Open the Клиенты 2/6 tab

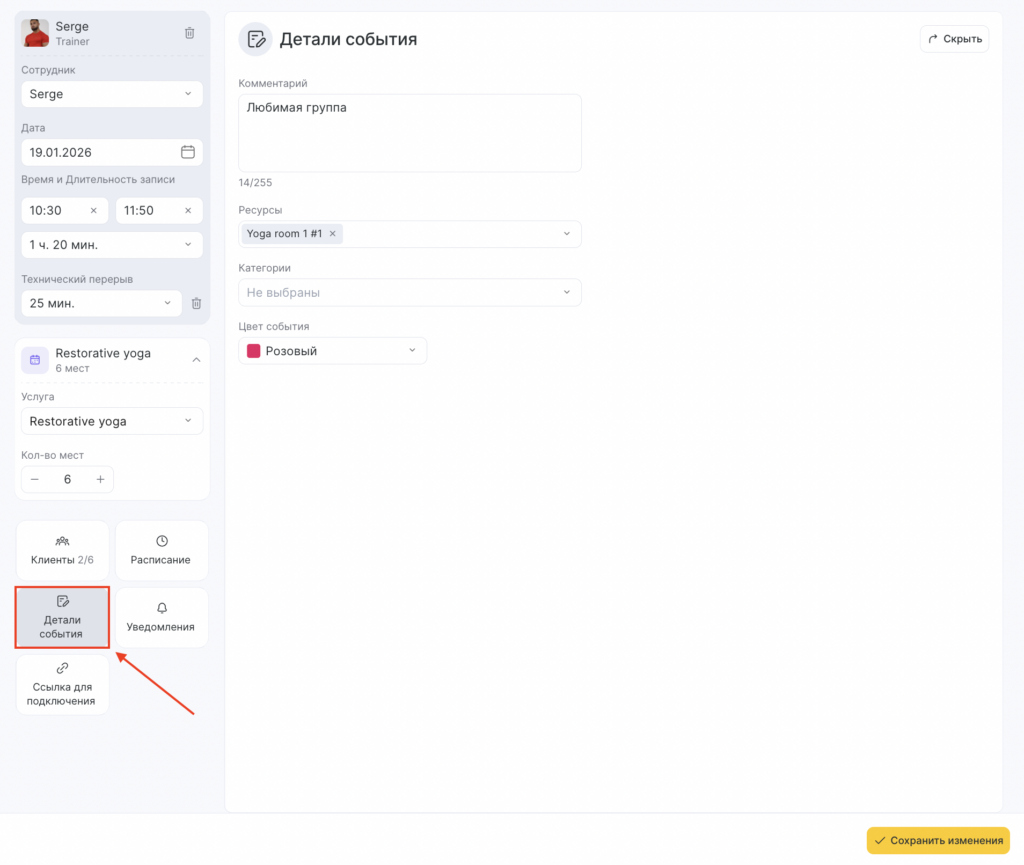point(62,550)
